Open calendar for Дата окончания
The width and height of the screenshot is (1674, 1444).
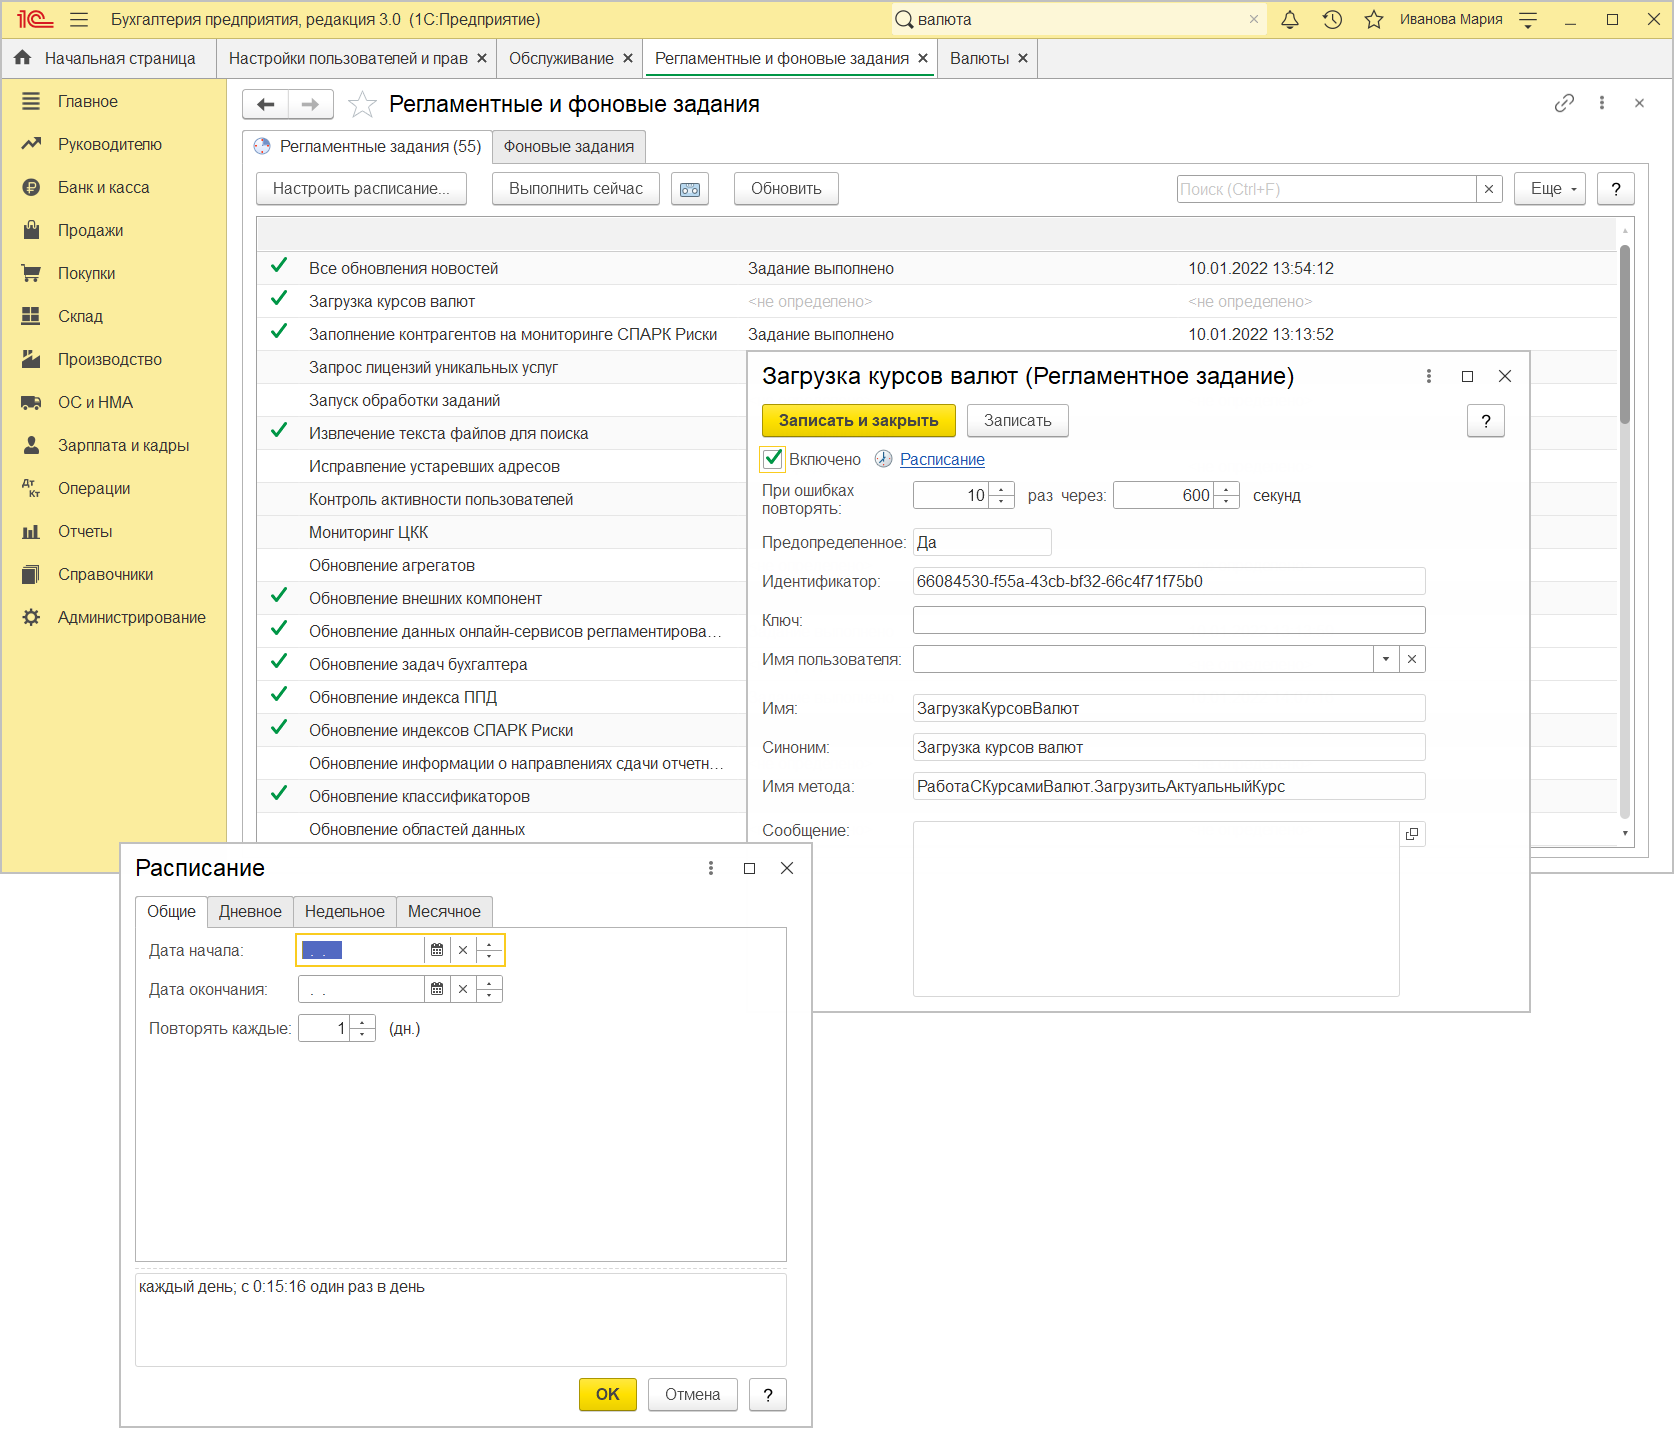[x=437, y=989]
